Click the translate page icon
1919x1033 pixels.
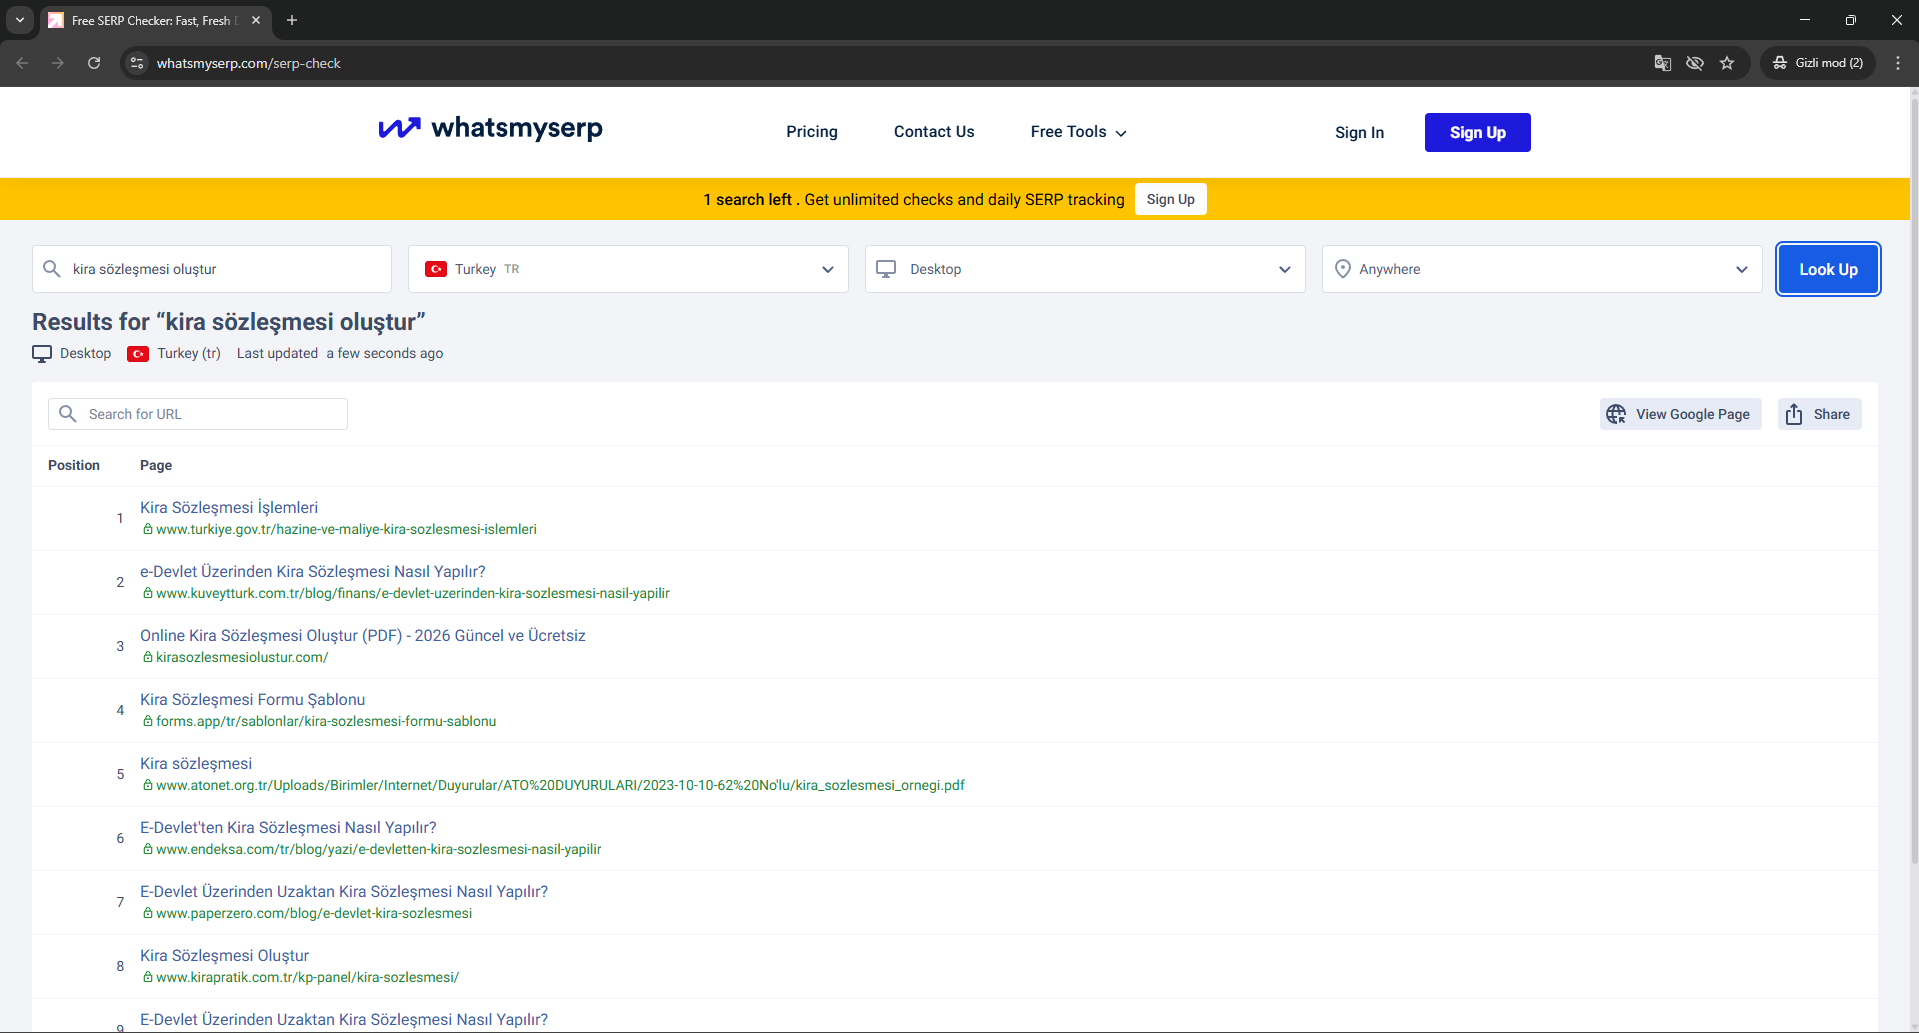click(x=1663, y=63)
